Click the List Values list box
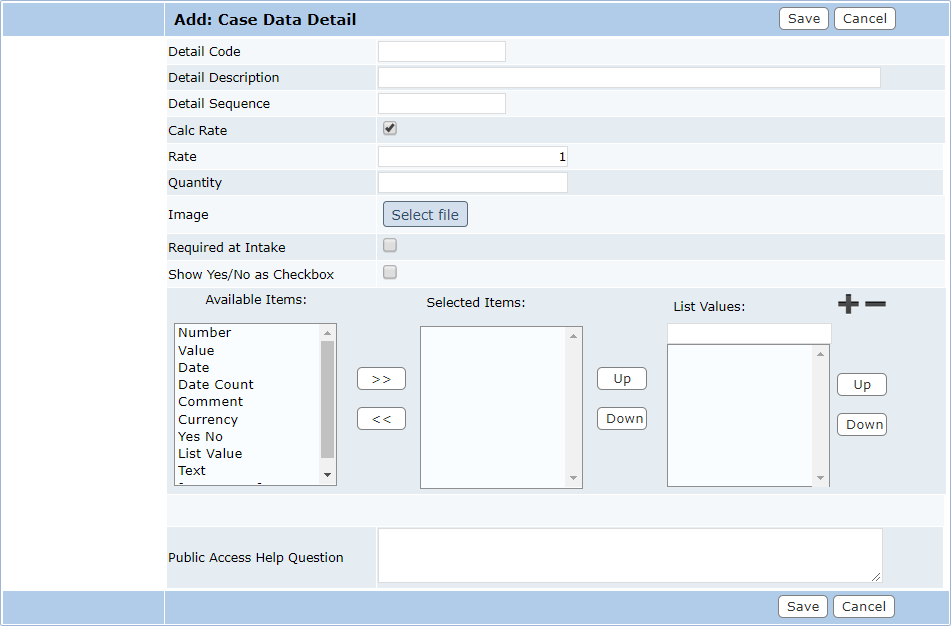Viewport: 951px width, 626px height. [748, 416]
